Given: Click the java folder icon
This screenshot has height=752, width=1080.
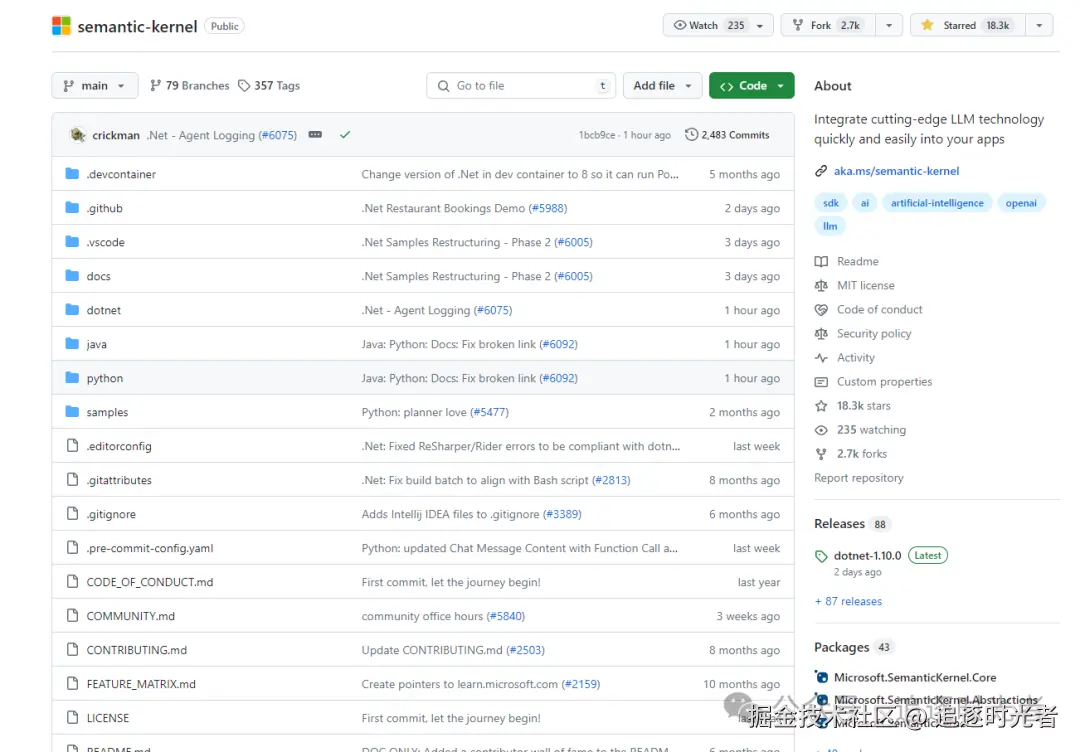Looking at the screenshot, I should pyautogui.click(x=72, y=344).
